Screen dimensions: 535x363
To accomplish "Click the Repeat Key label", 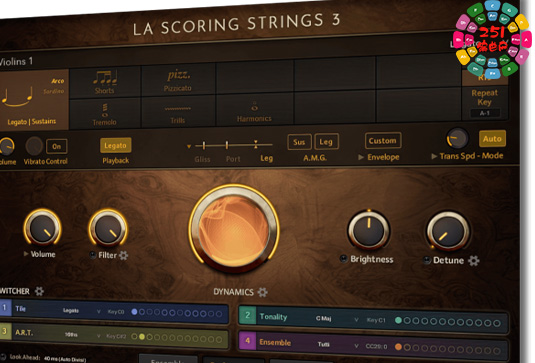I will click(485, 97).
